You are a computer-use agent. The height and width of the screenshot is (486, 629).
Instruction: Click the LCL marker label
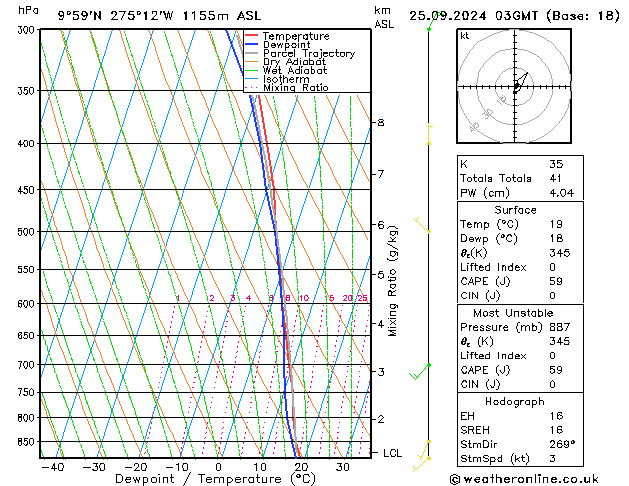393,453
